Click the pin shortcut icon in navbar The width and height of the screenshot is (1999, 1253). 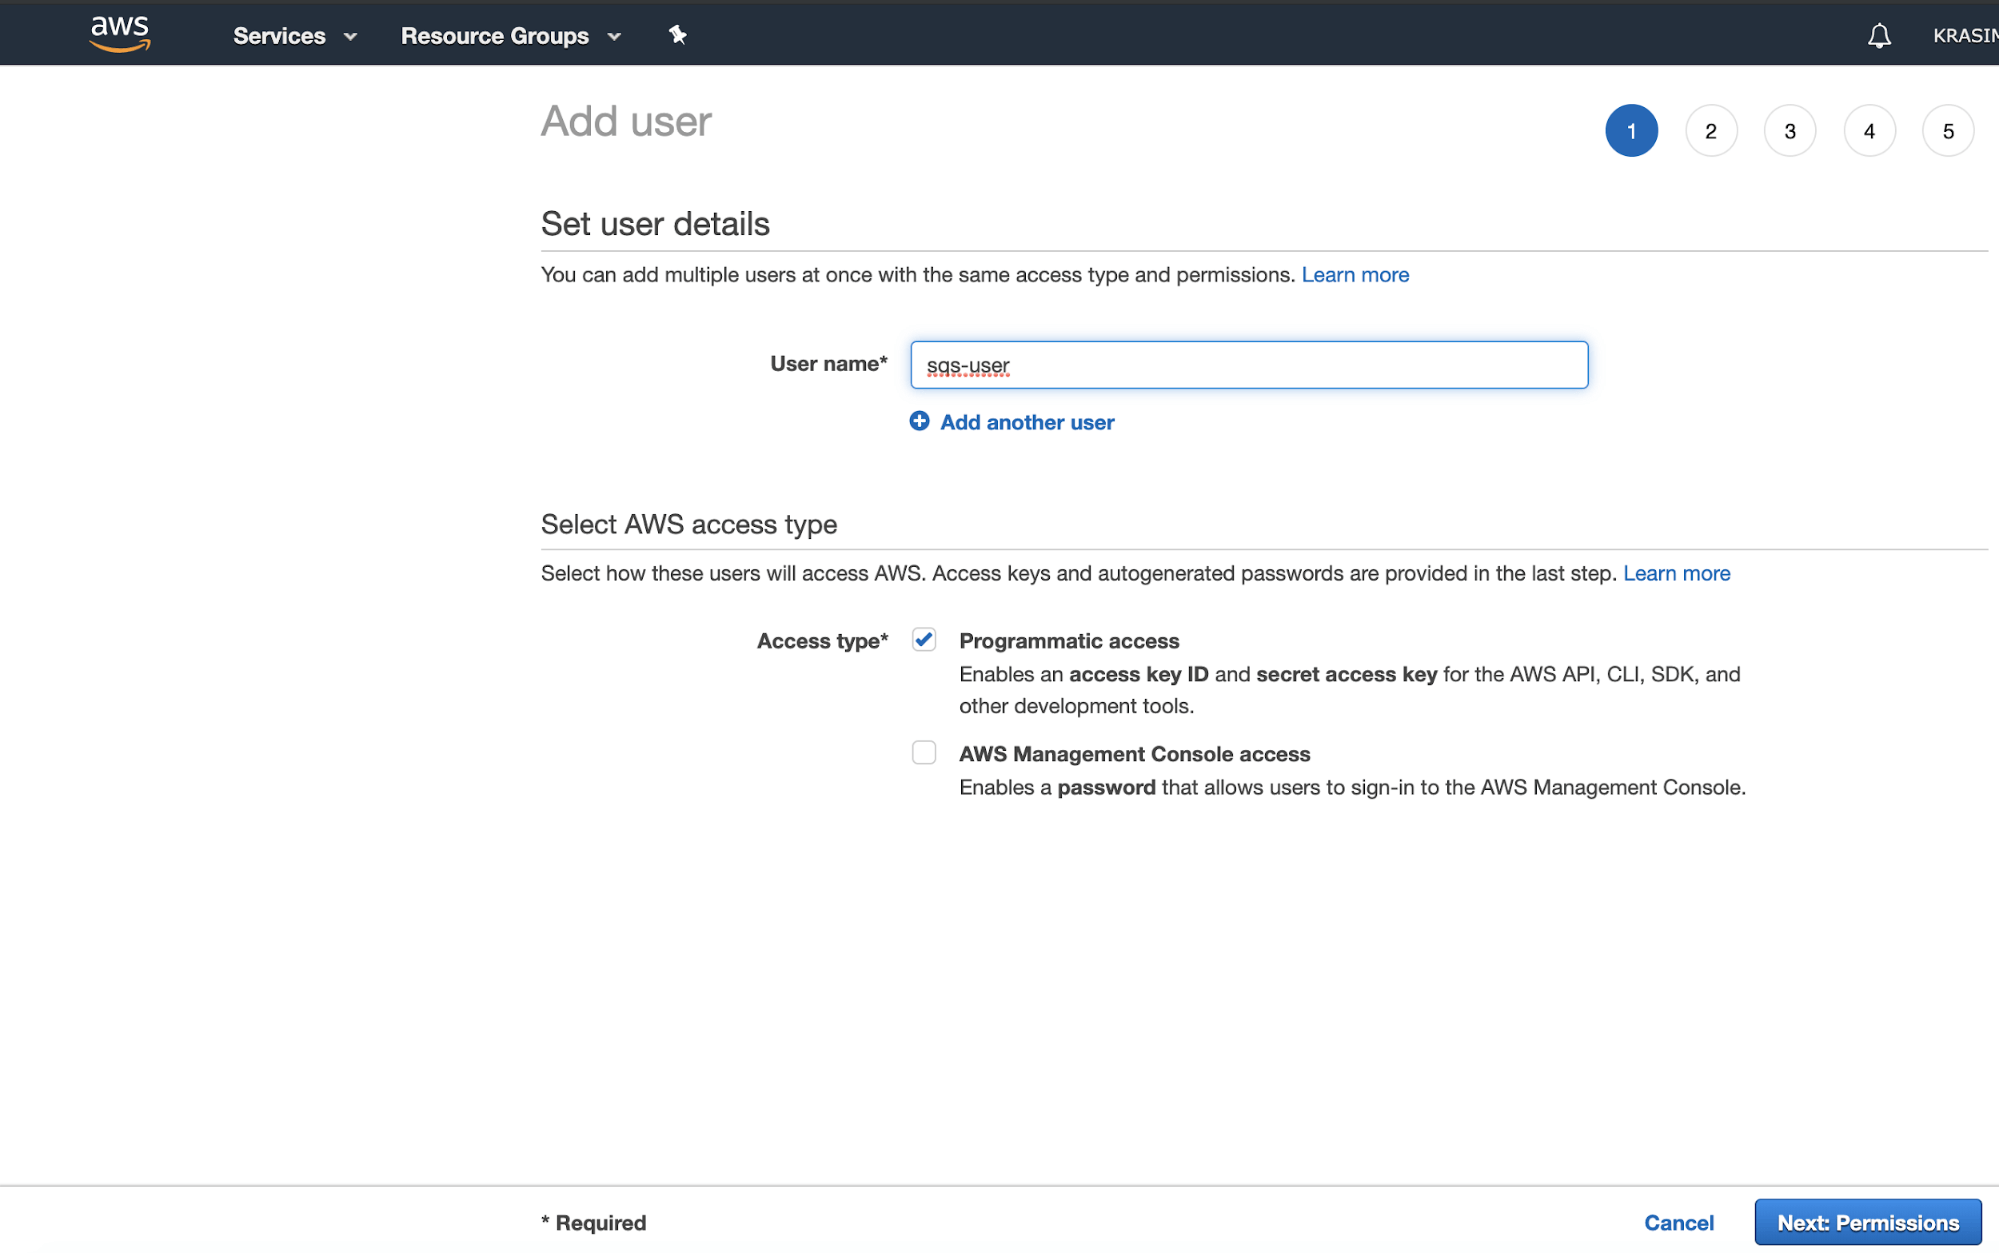coord(677,35)
